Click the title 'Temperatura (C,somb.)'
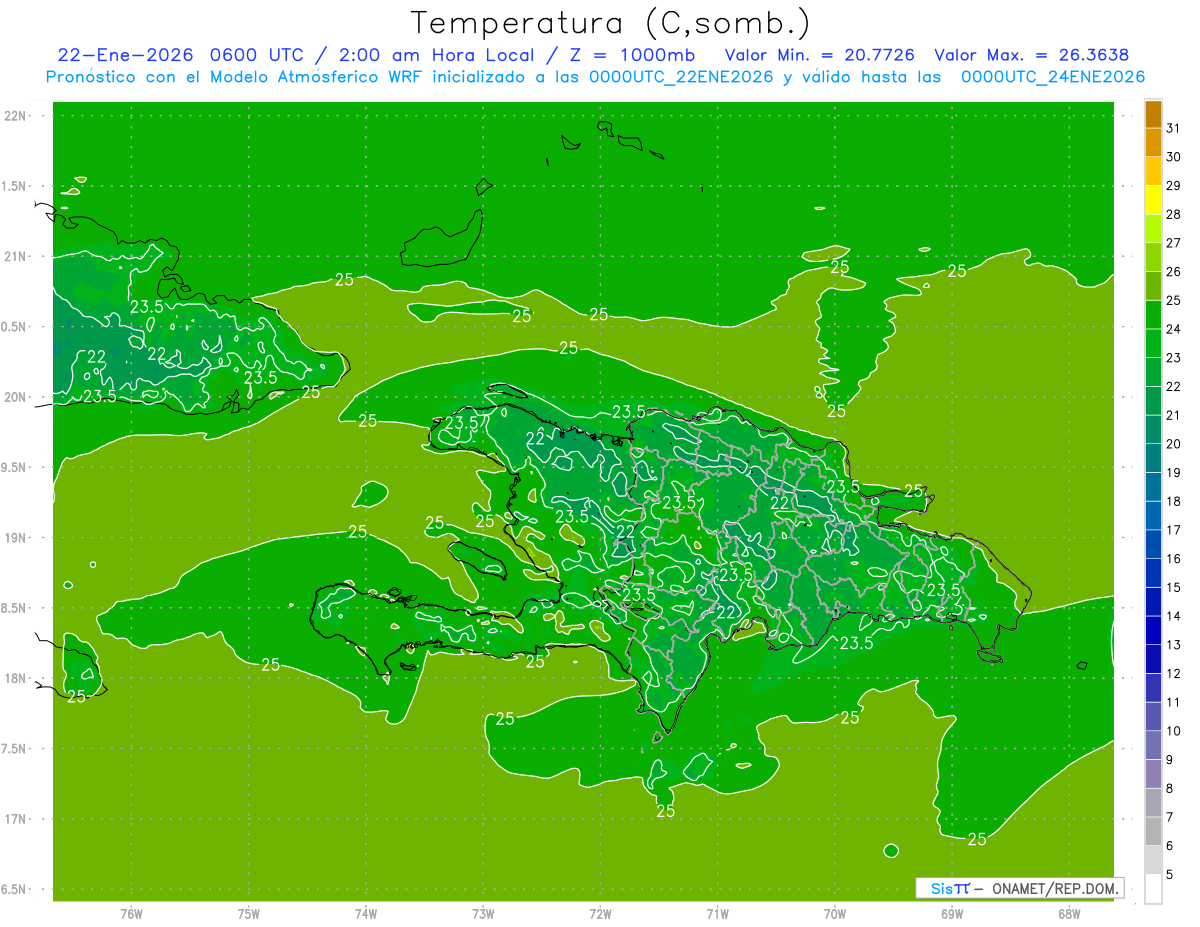The width and height of the screenshot is (1200, 927). click(610, 22)
